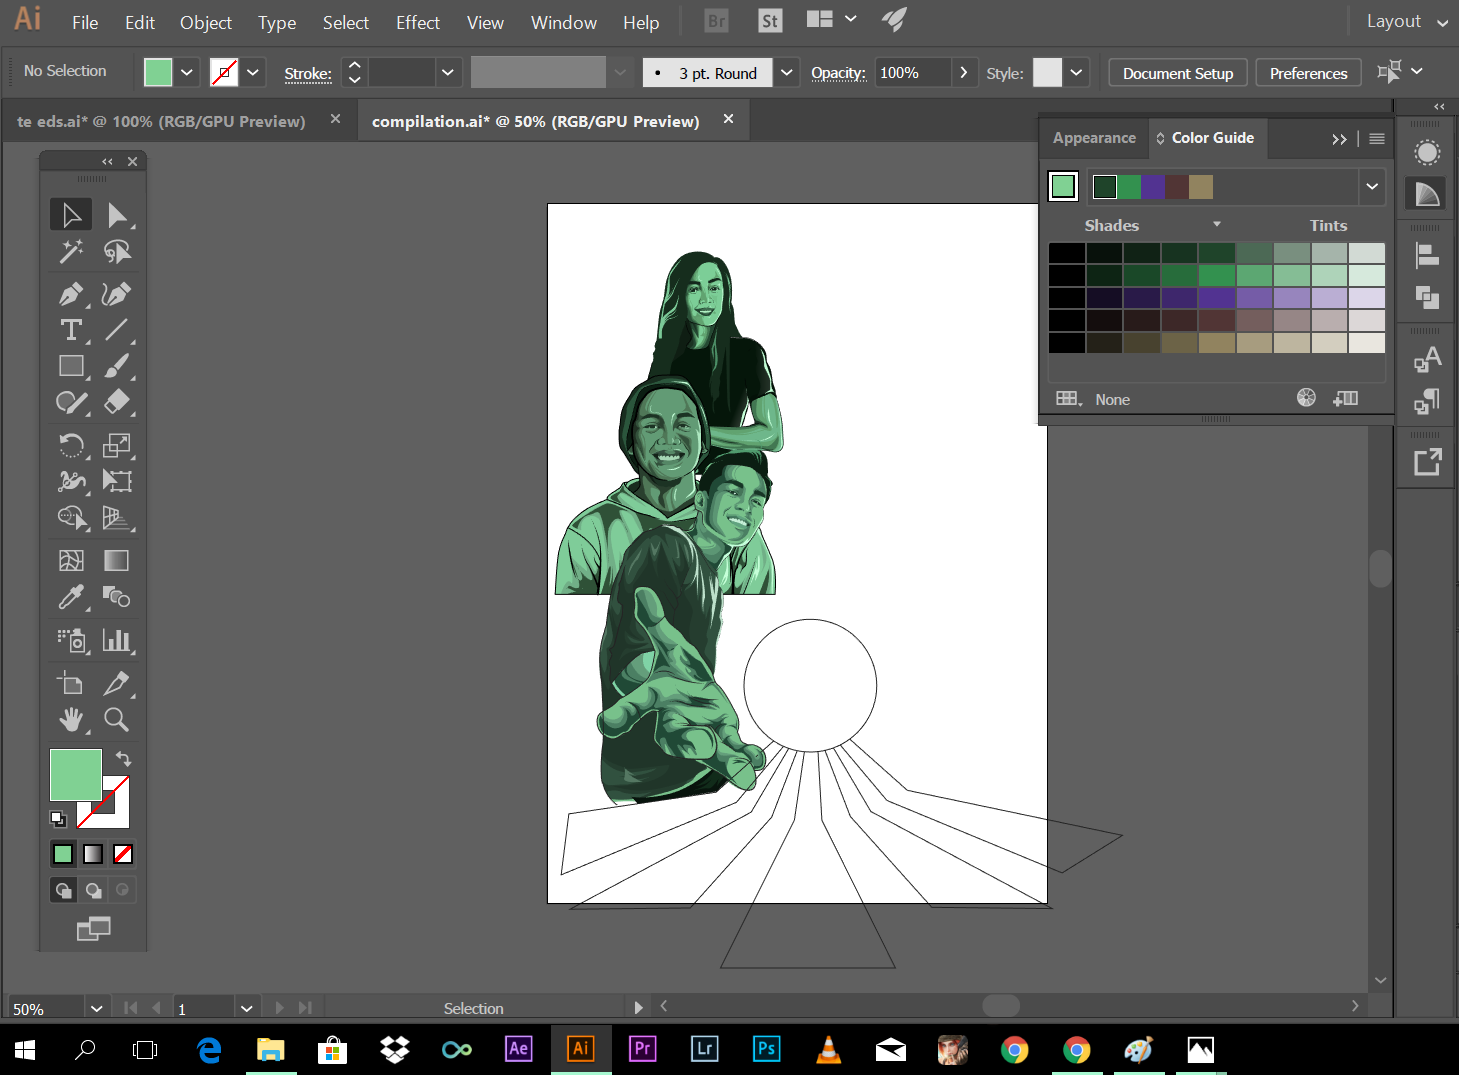Open the Opacity value dropdown
The image size is (1459, 1075).
[x=963, y=73]
